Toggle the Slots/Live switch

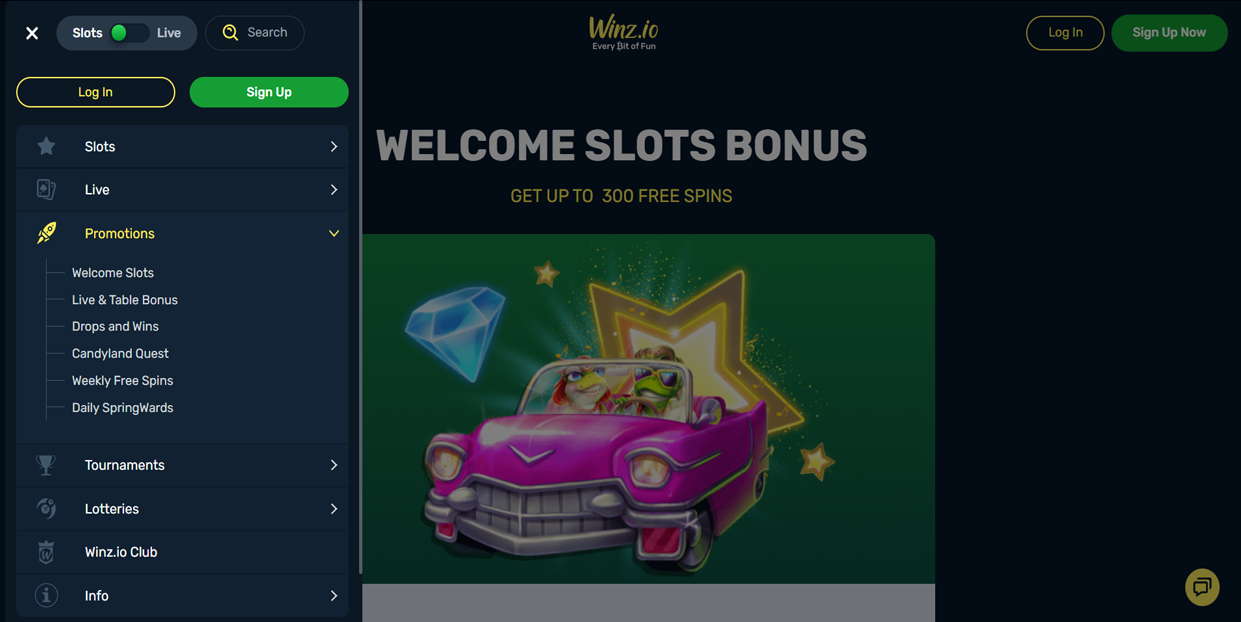pos(128,33)
